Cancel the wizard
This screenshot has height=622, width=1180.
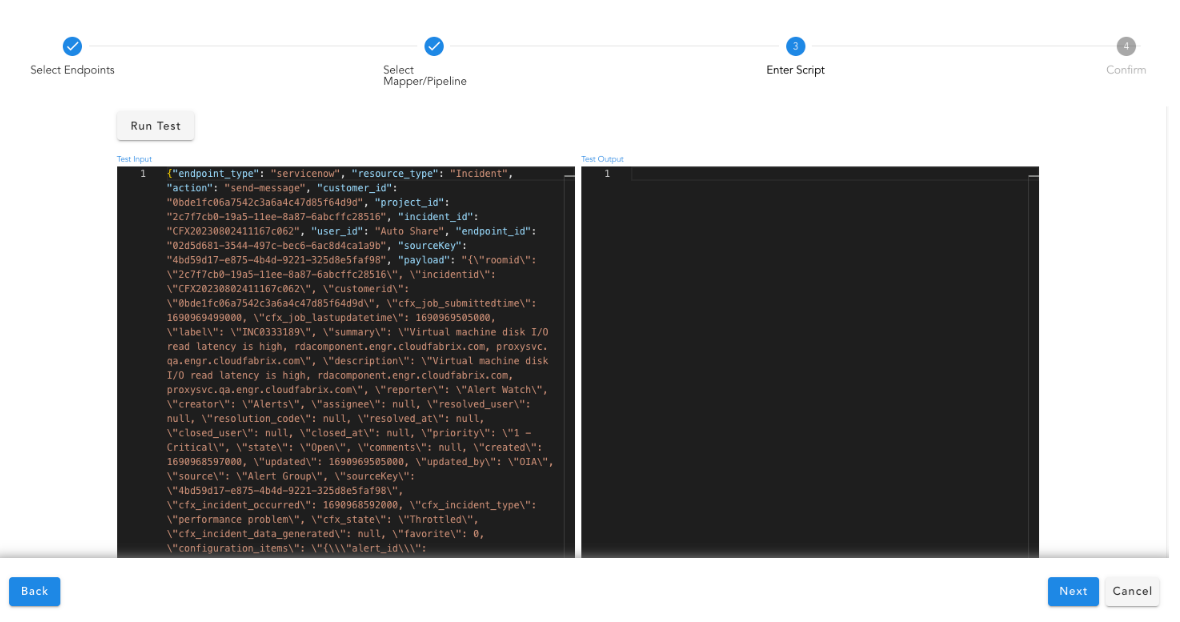[1132, 591]
